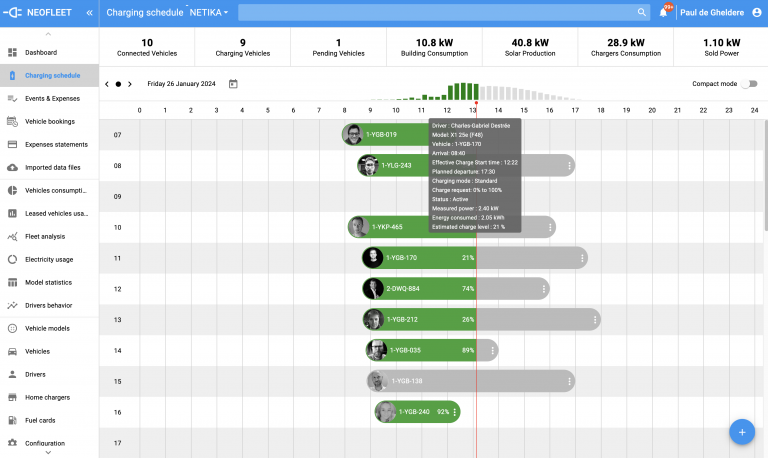Click the notifications bell icon

coord(663,12)
